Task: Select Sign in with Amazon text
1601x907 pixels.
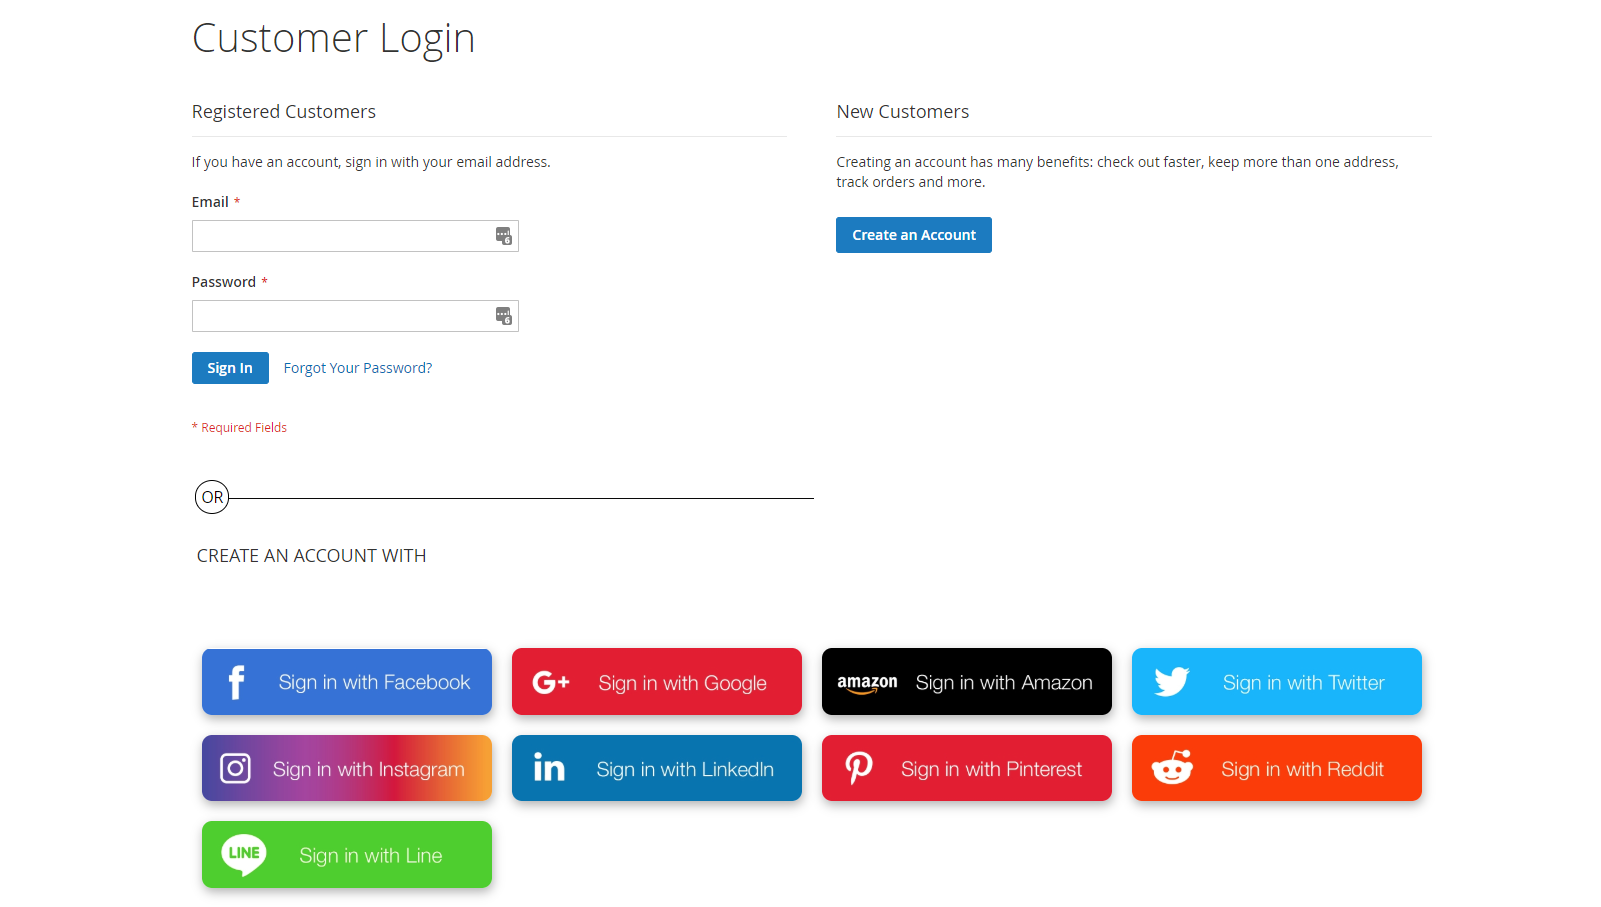Action: point(1004,682)
